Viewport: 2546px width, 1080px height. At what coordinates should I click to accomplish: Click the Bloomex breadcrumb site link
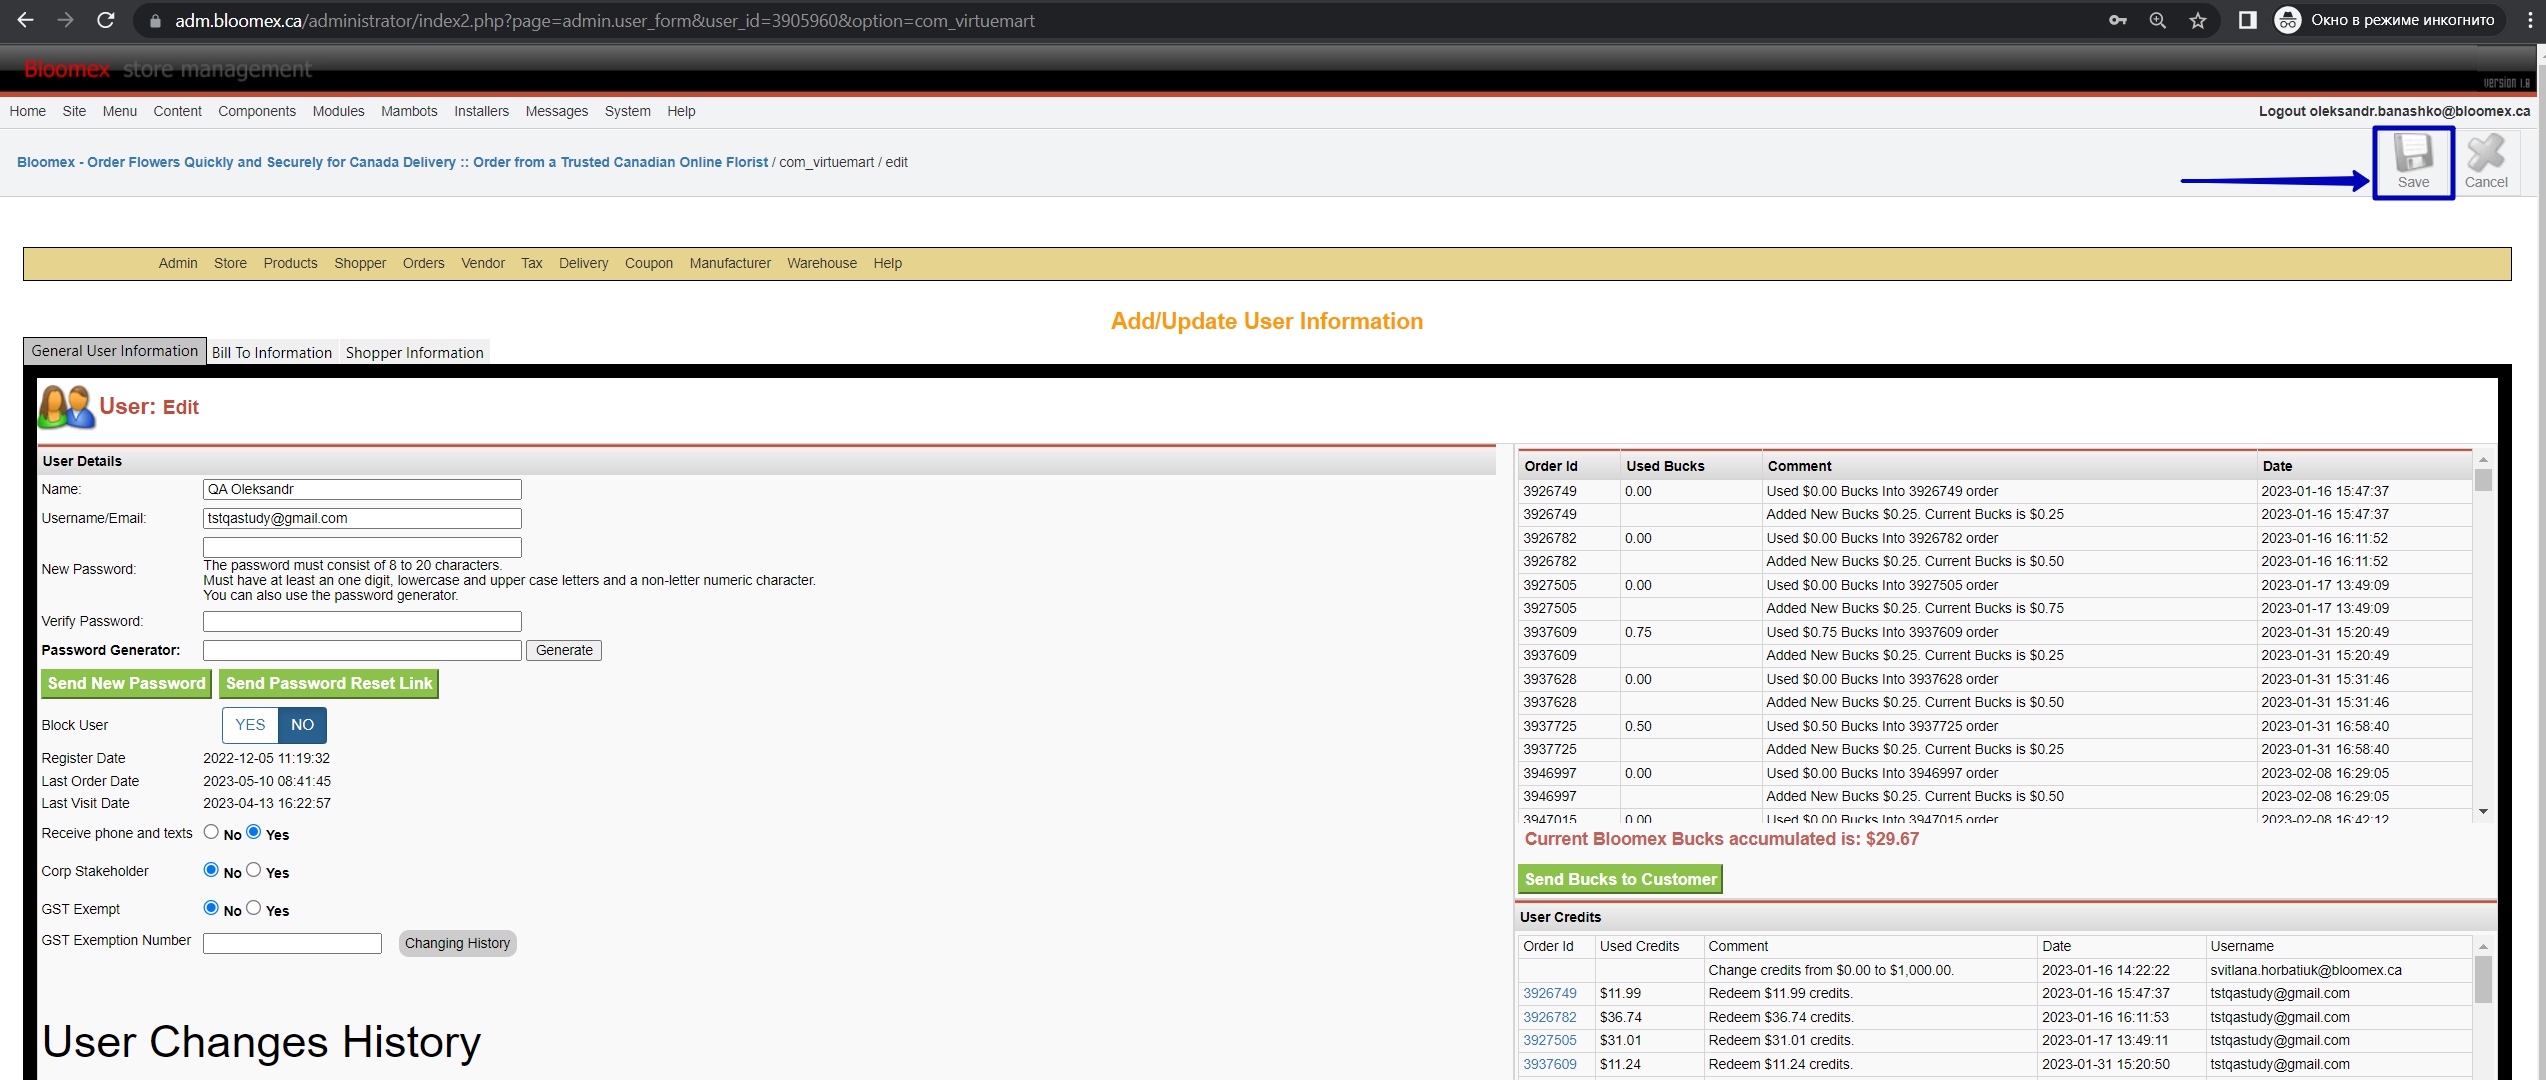(x=392, y=162)
